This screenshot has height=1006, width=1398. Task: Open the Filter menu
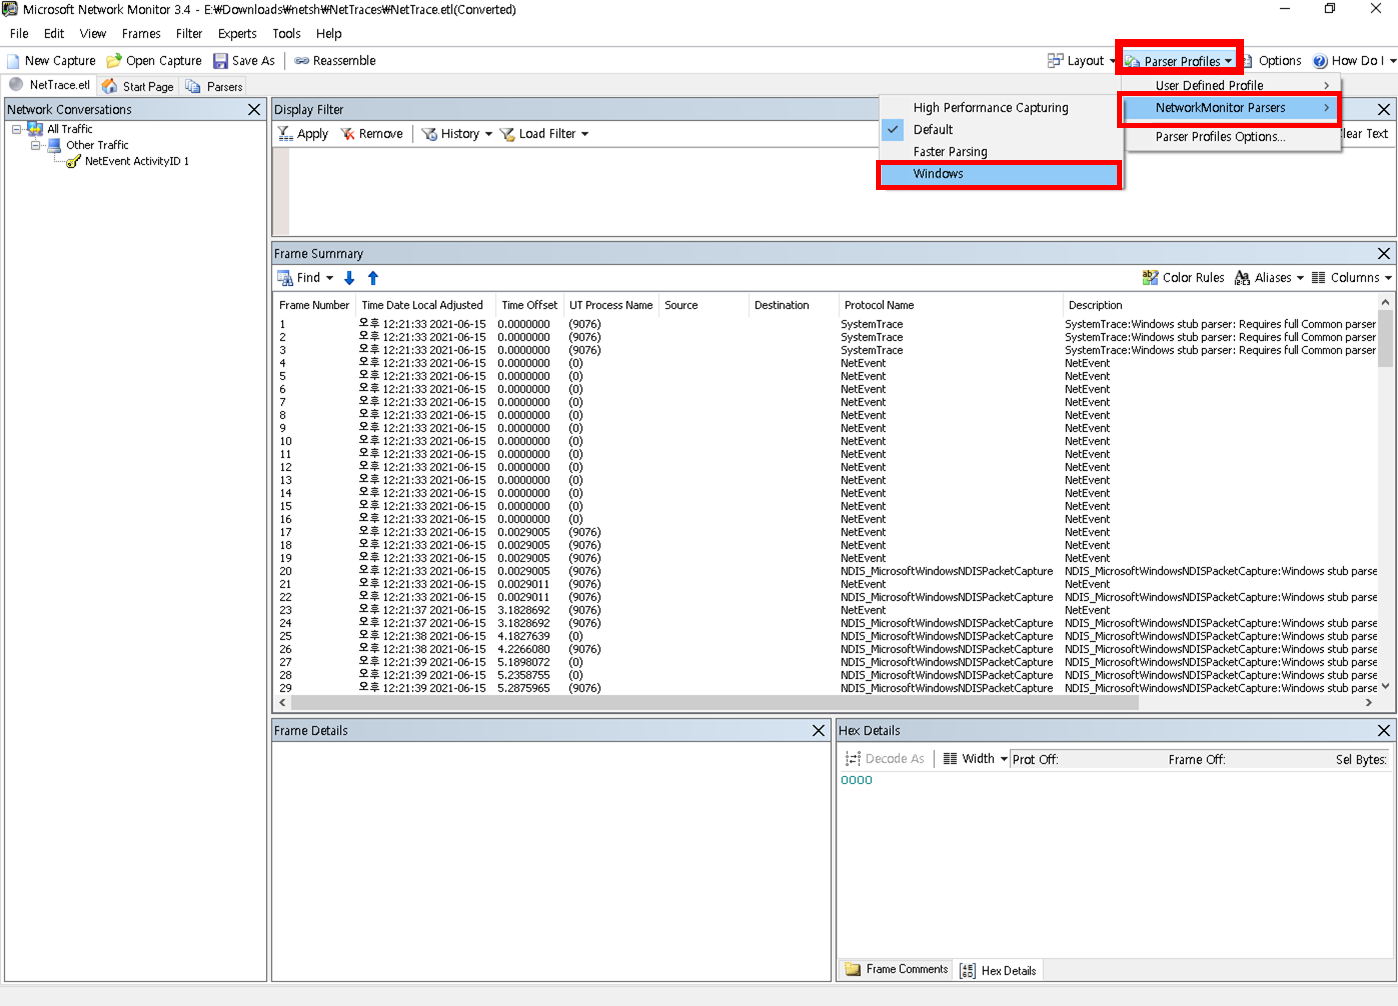pos(189,34)
